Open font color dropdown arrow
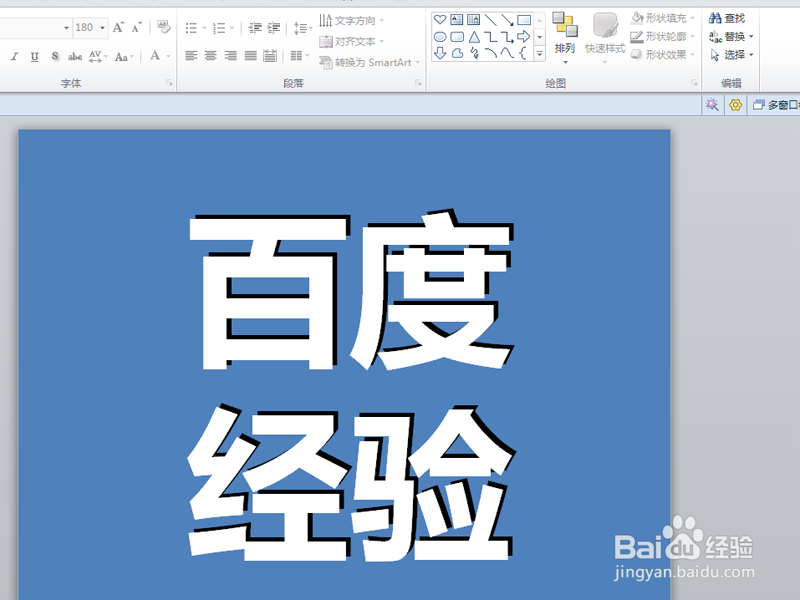Image resolution: width=800 pixels, height=600 pixels. pos(168,56)
